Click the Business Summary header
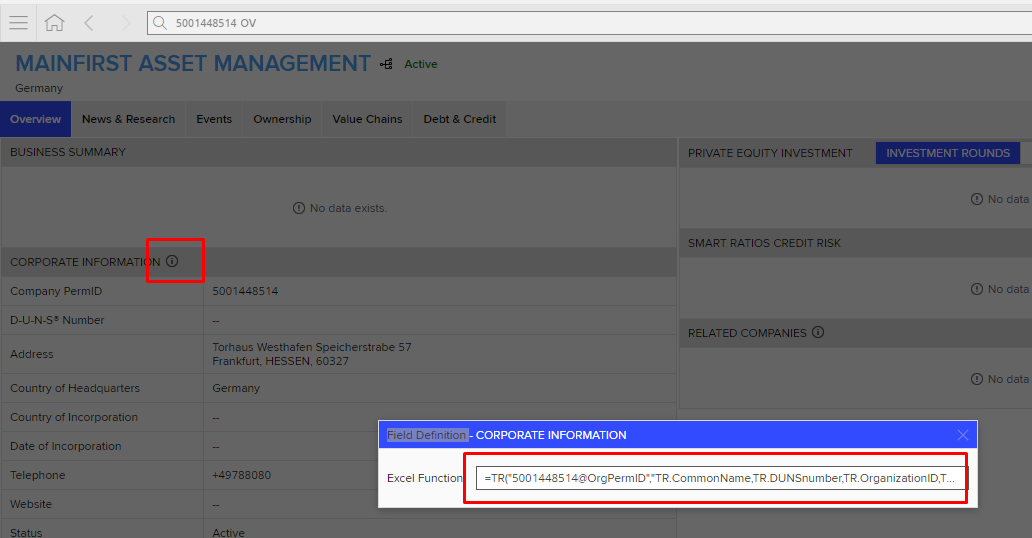Image resolution: width=1032 pixels, height=538 pixels. point(68,152)
